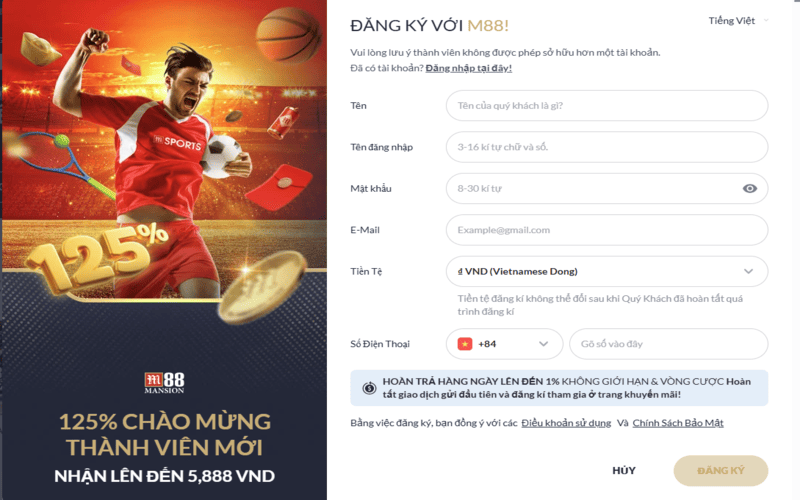Open the Điều khoản sử dụng link
This screenshot has height=500, width=800.
click(566, 423)
